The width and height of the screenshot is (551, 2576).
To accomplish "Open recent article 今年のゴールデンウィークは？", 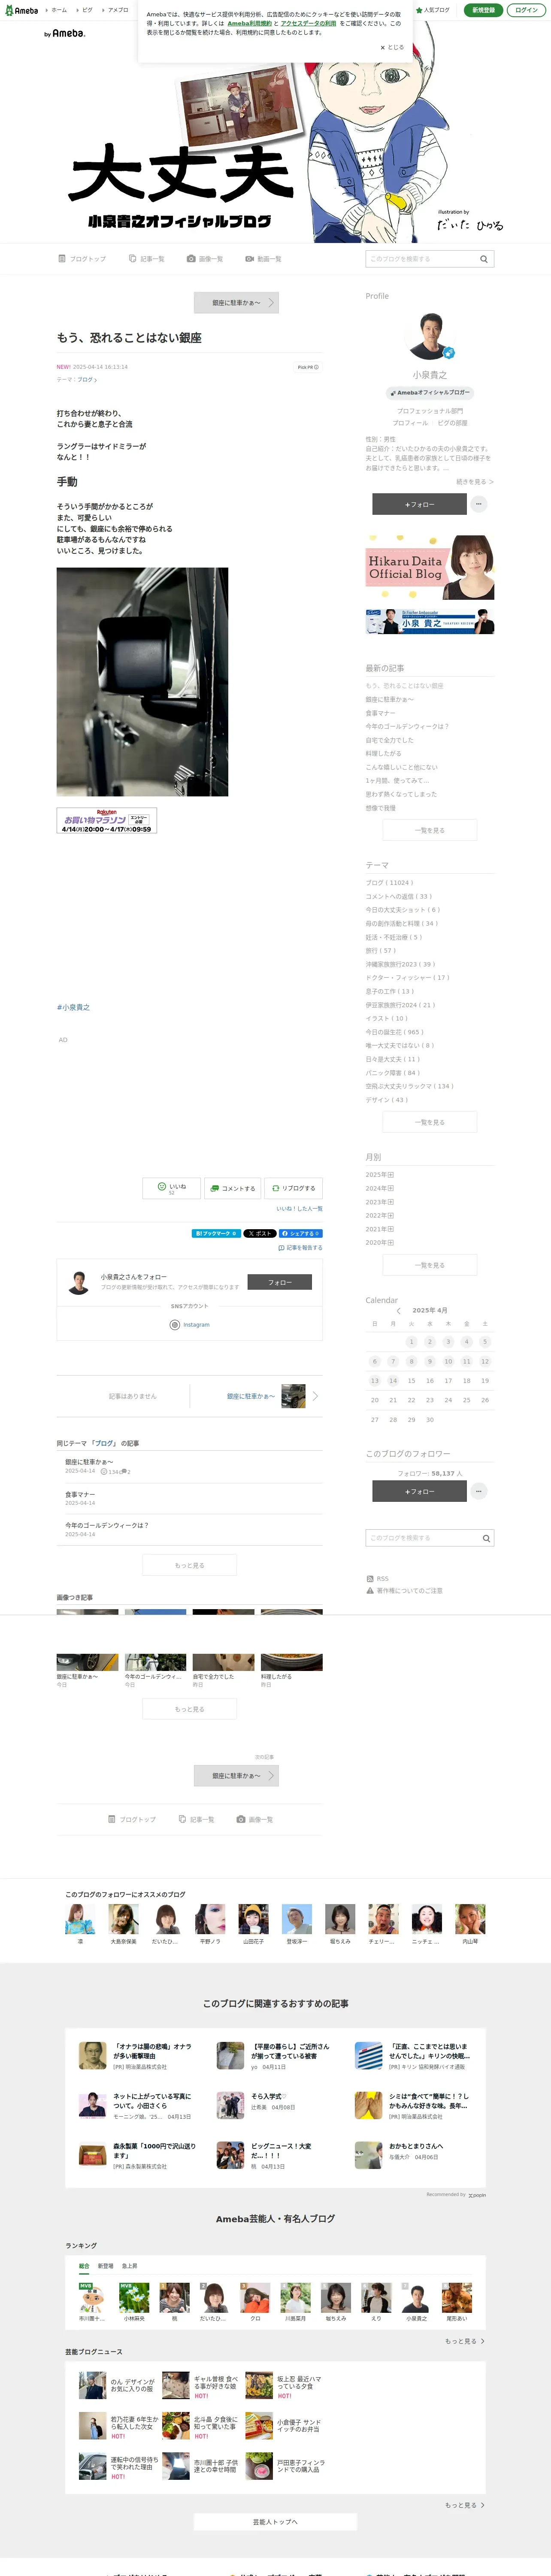I will click(407, 727).
